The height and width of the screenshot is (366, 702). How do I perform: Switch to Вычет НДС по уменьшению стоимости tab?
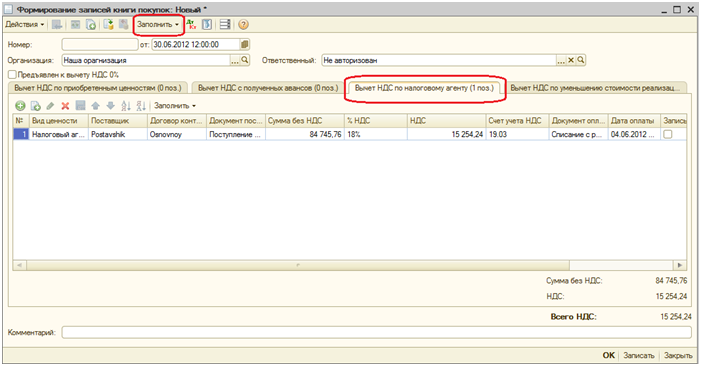pyautogui.click(x=595, y=88)
